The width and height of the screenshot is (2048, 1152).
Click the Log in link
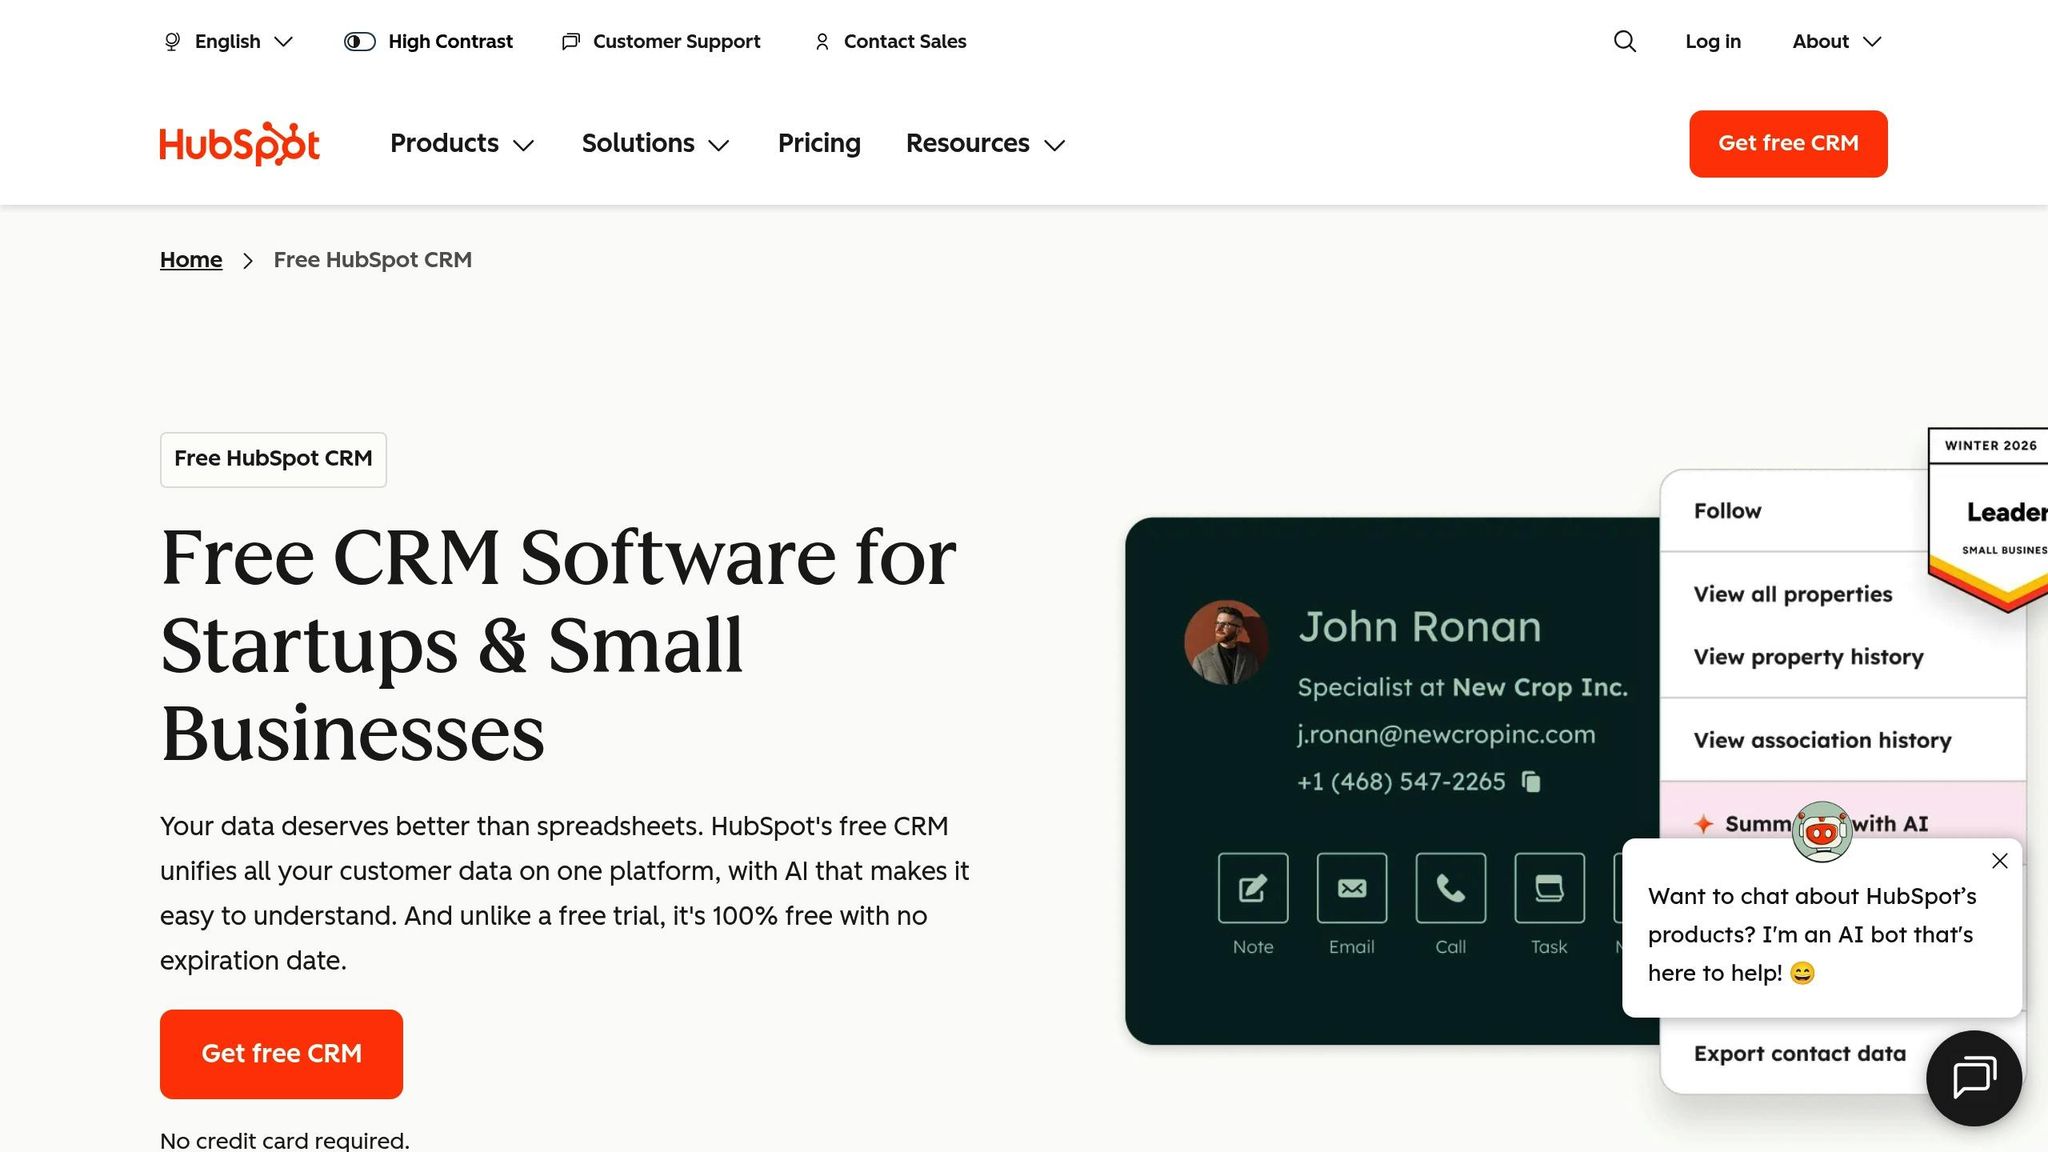1713,41
